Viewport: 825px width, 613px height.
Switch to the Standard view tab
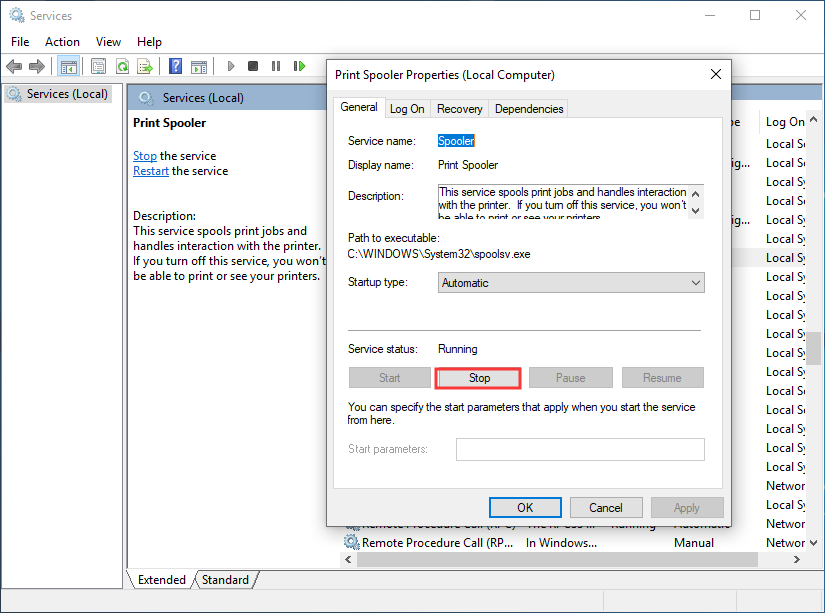(x=225, y=579)
